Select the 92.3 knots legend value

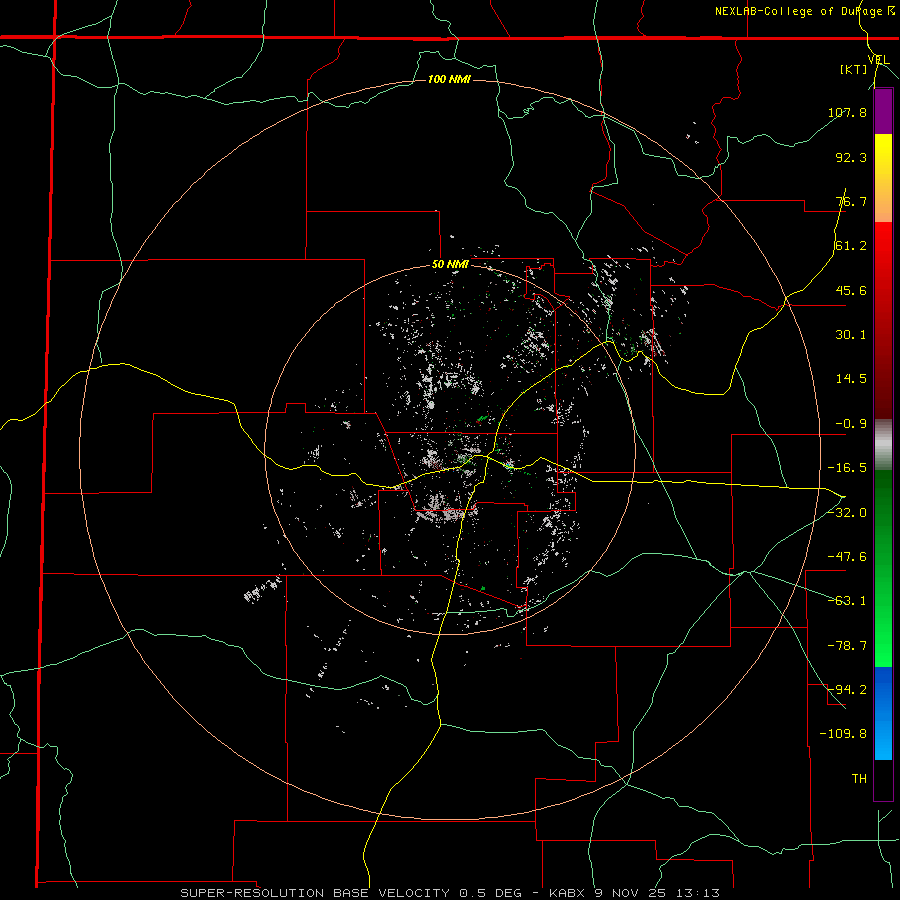851,157
